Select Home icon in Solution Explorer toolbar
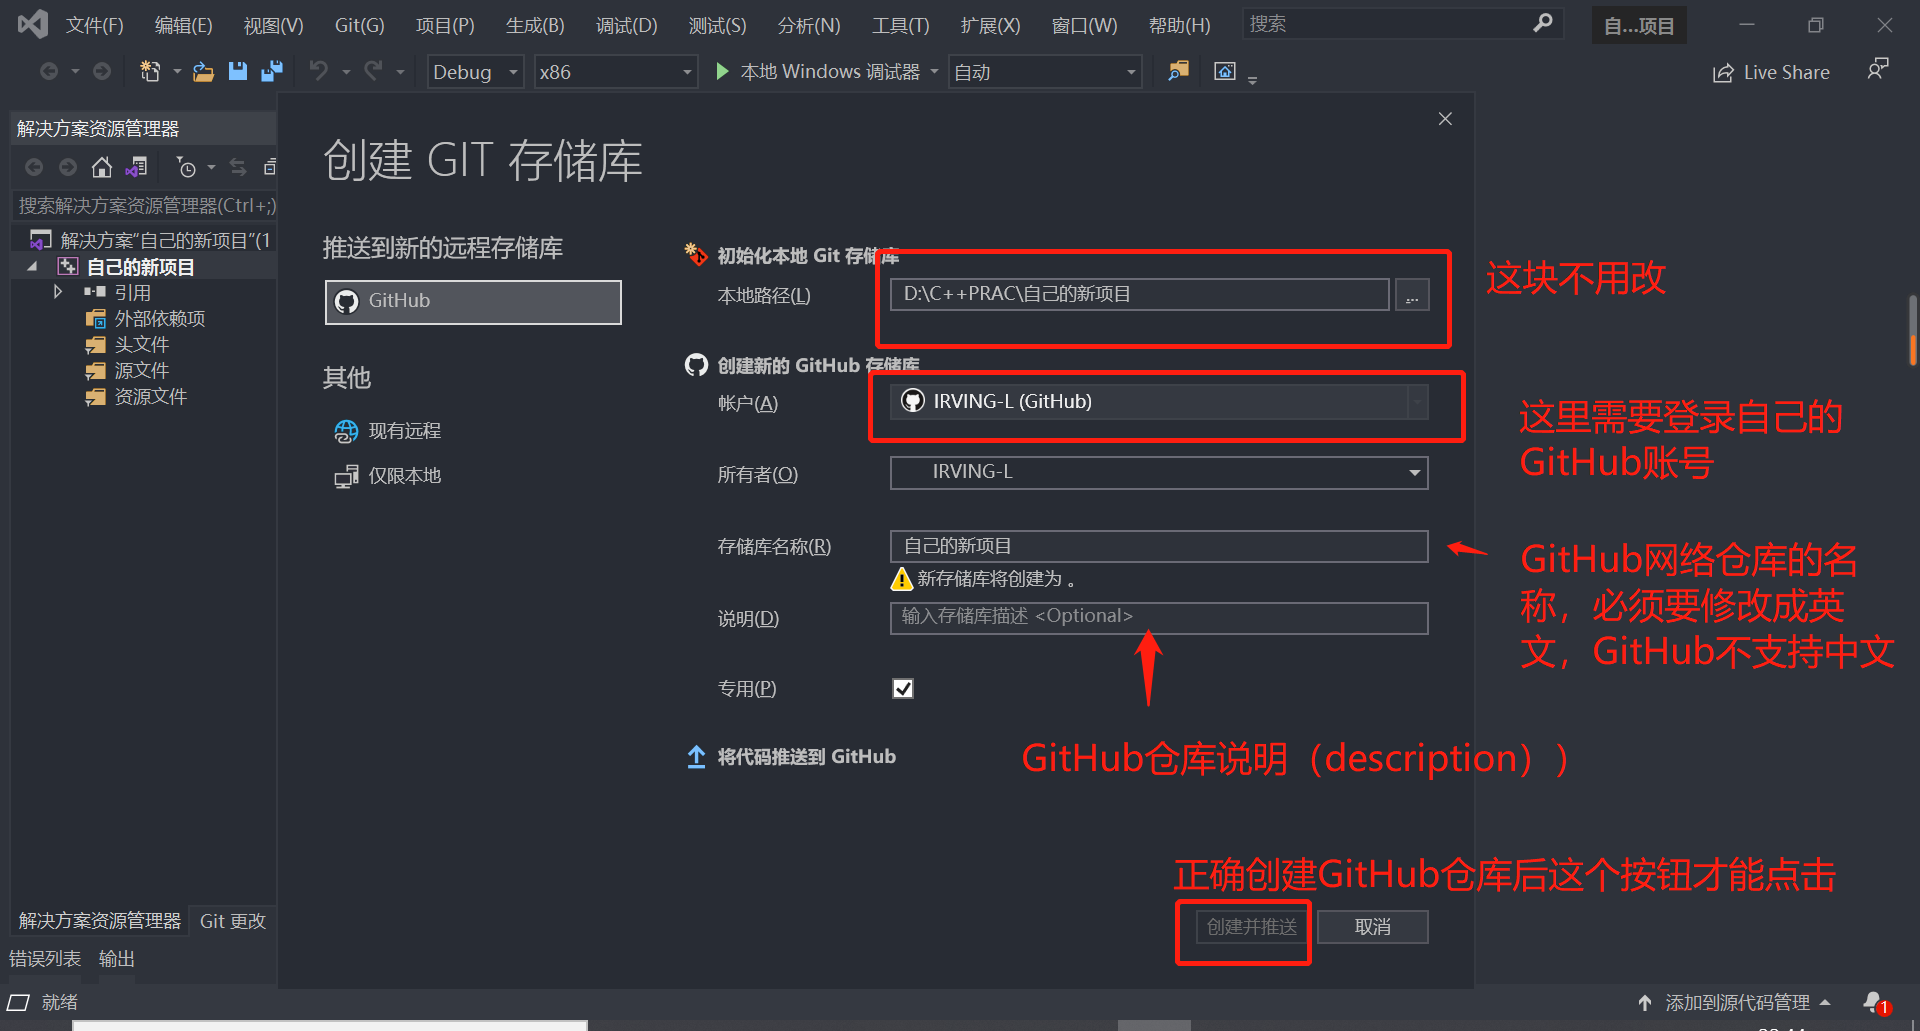Image resolution: width=1920 pixels, height=1031 pixels. 101,167
